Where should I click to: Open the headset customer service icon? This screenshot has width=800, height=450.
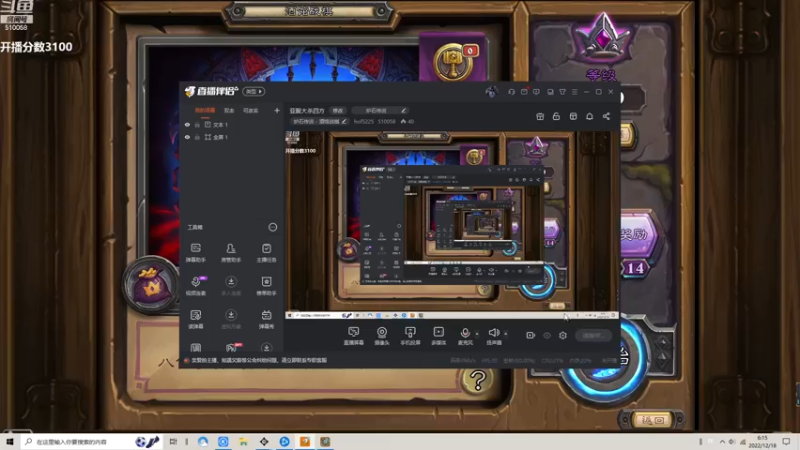point(511,92)
